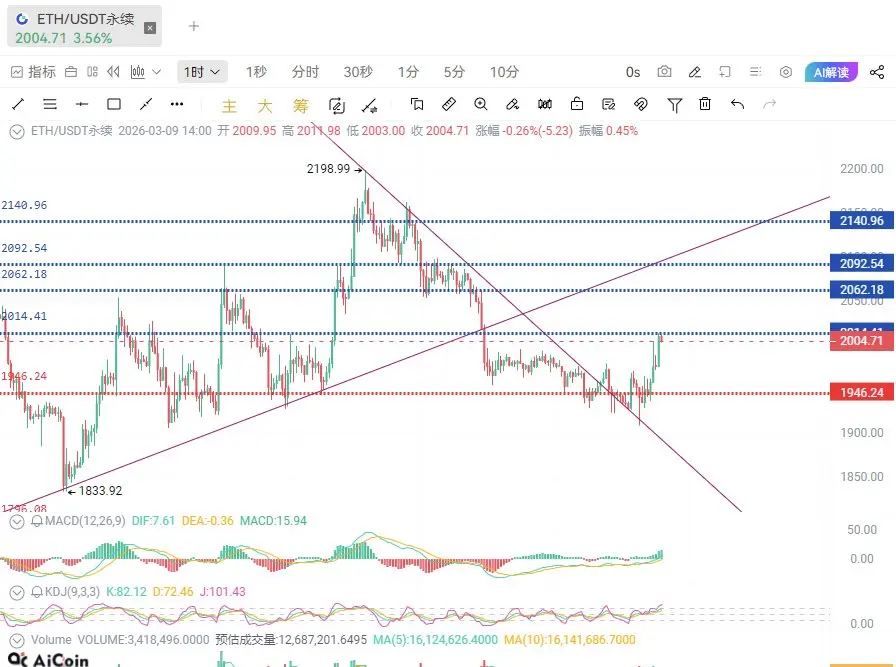The image size is (896, 667).
Task: Add a new chart tab with plus
Action: pos(194,26)
